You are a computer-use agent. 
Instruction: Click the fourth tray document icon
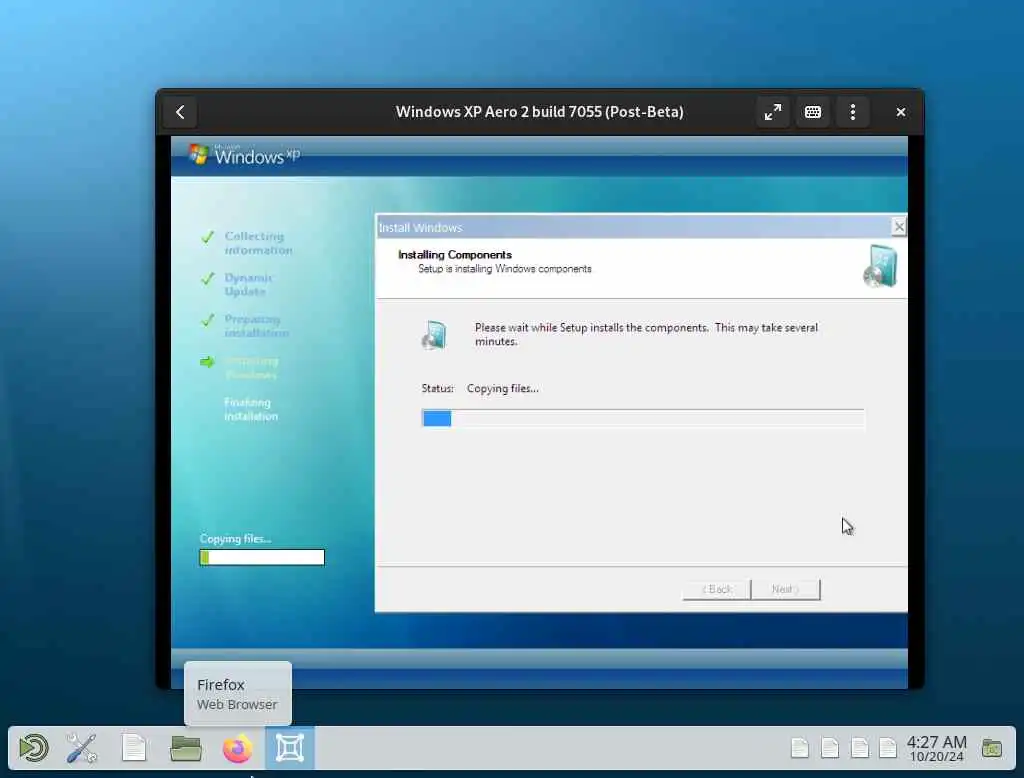point(888,748)
